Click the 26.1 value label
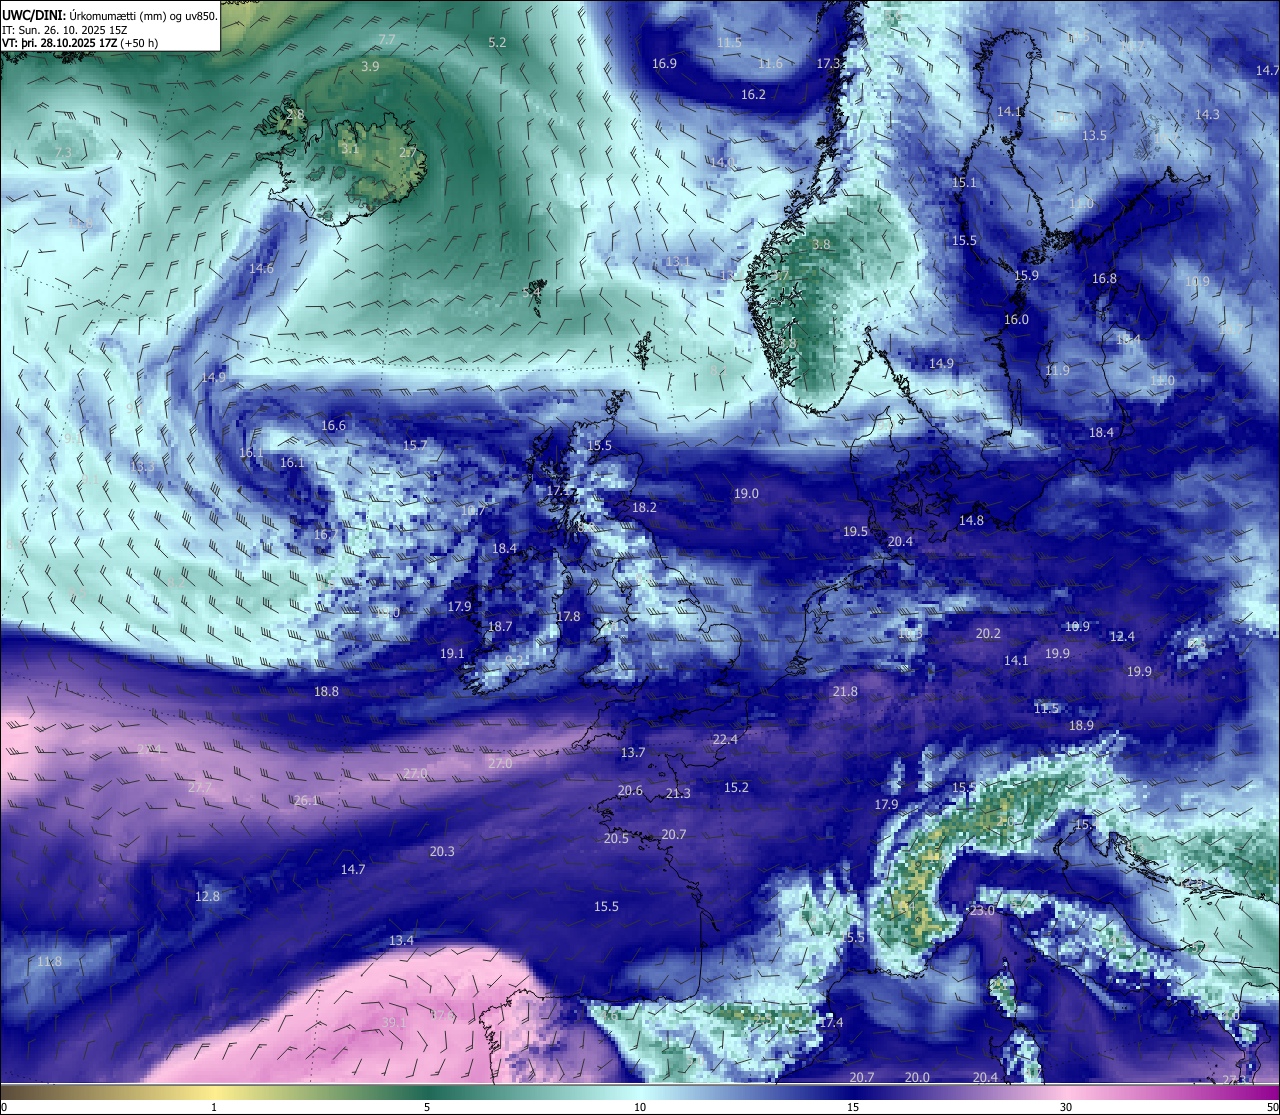1280x1115 pixels. pyautogui.click(x=306, y=800)
